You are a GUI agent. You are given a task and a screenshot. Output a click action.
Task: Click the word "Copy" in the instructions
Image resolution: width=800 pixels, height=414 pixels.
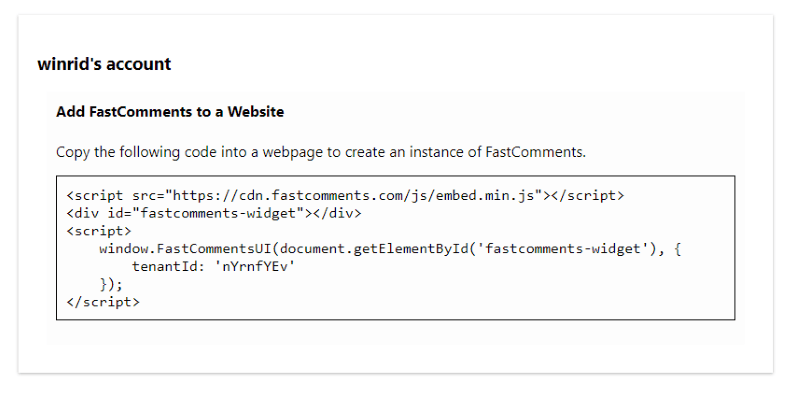coord(73,152)
